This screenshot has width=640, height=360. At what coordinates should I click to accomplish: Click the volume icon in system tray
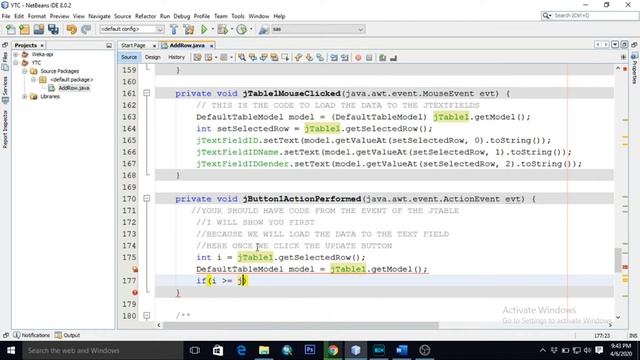click(587, 350)
